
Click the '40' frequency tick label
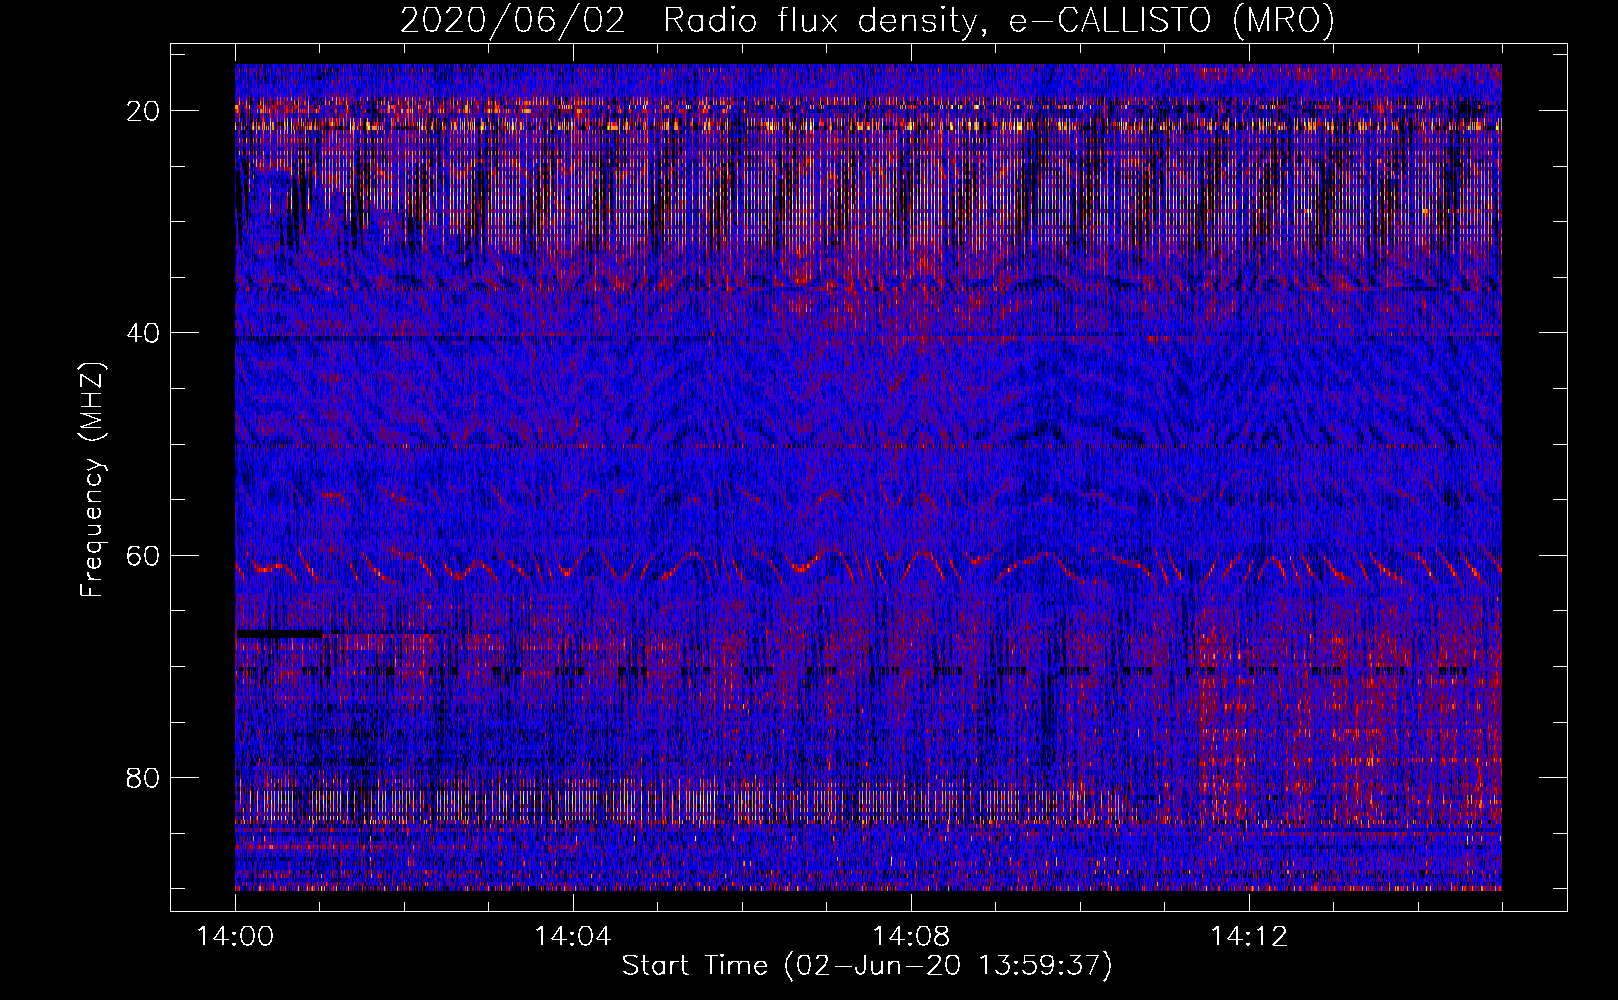(x=144, y=333)
